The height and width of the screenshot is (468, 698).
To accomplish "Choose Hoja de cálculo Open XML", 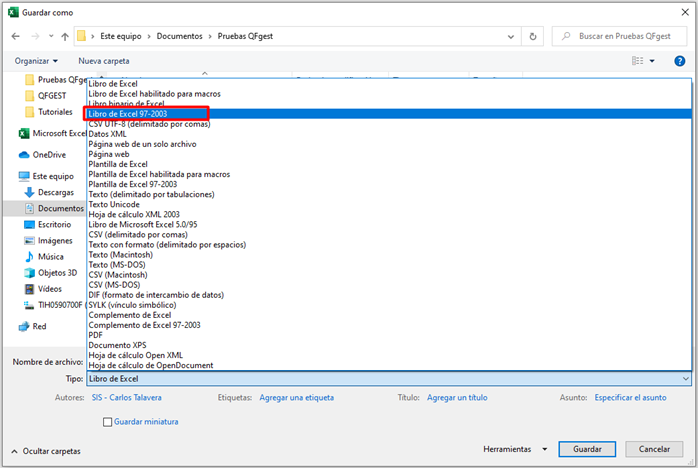I will (x=389, y=355).
